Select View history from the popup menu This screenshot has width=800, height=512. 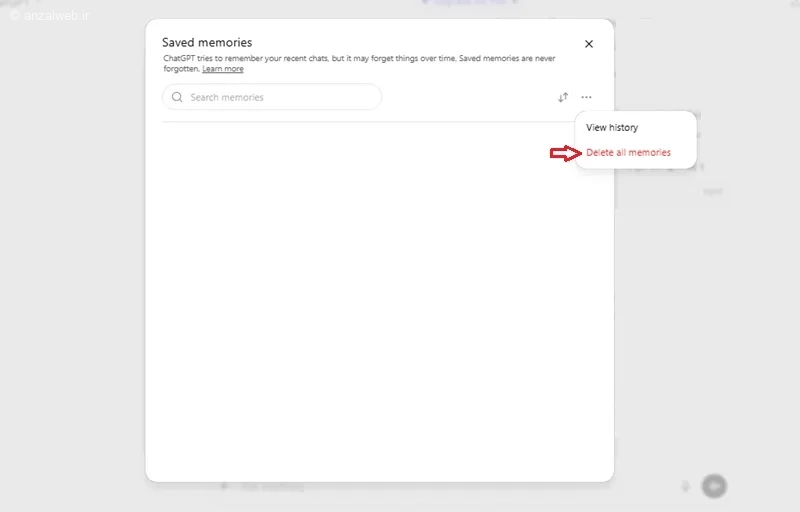(612, 127)
